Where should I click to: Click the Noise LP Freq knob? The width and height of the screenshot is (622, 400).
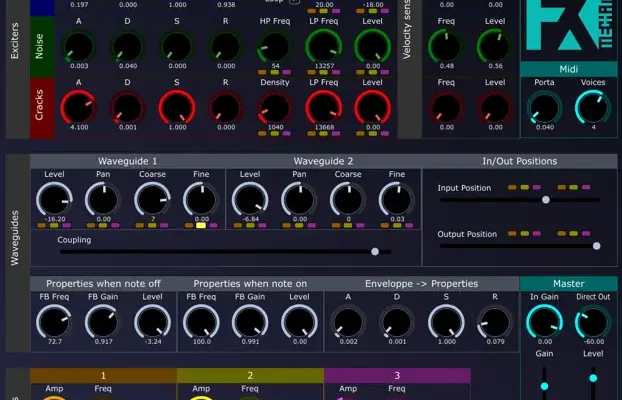coord(324,46)
